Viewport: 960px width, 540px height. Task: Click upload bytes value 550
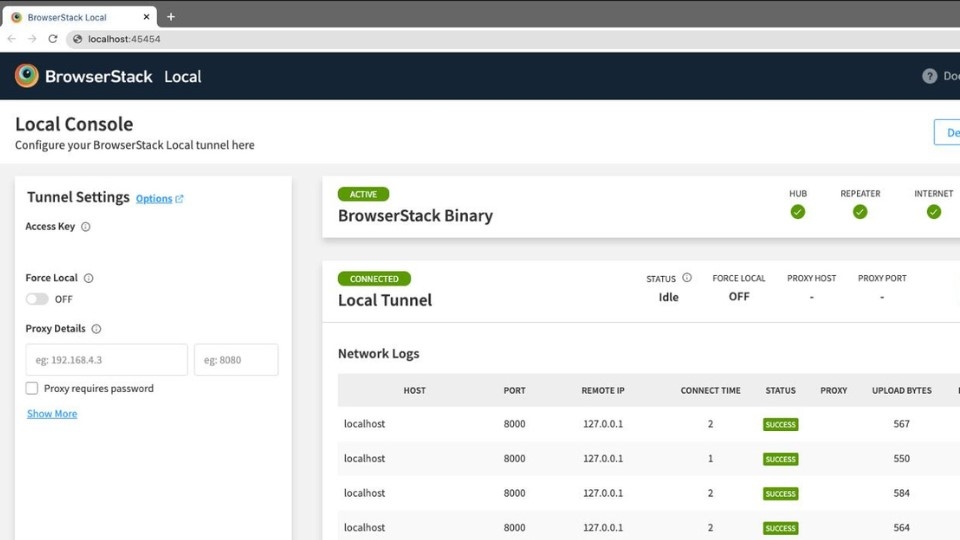(x=901, y=458)
